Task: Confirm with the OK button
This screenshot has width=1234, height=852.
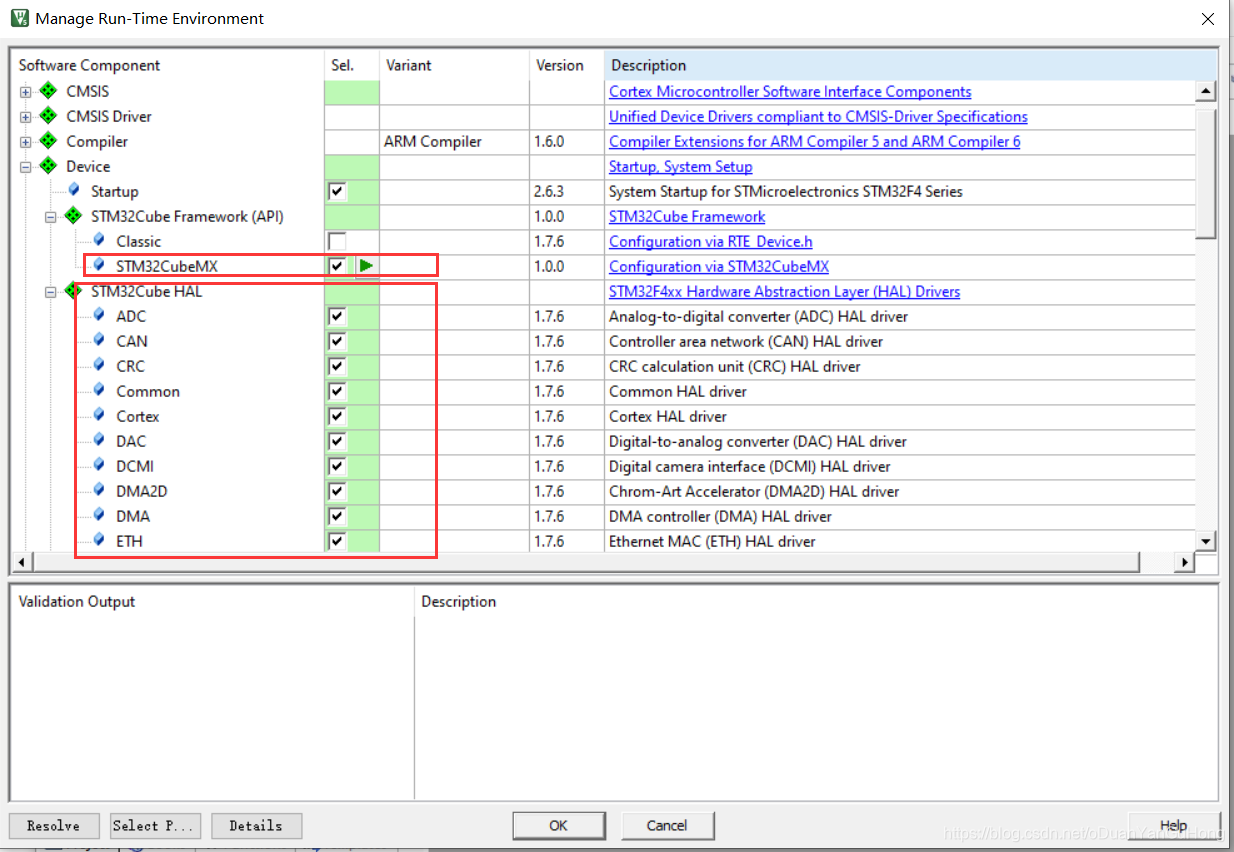Action: point(559,825)
